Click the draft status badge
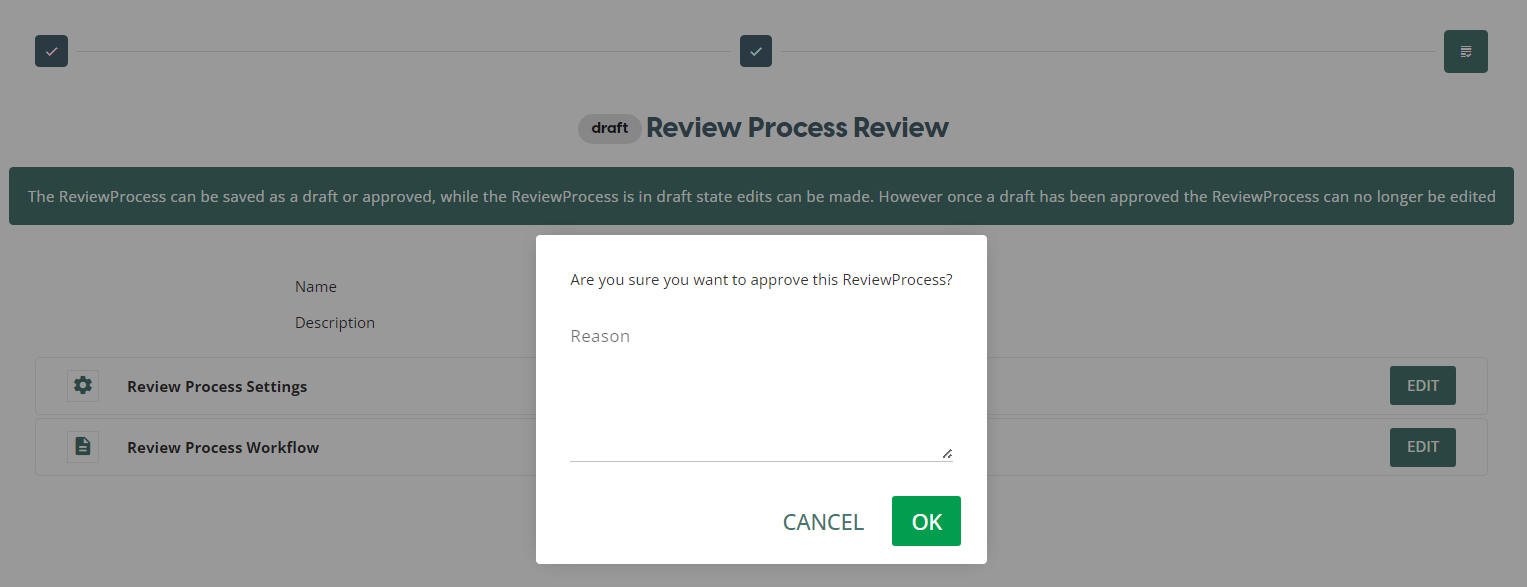This screenshot has width=1527, height=587. point(609,128)
